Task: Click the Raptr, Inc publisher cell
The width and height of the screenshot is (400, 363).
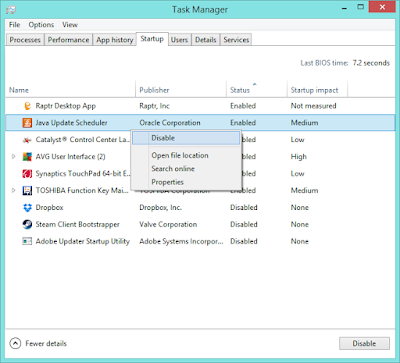Action: coord(154,106)
